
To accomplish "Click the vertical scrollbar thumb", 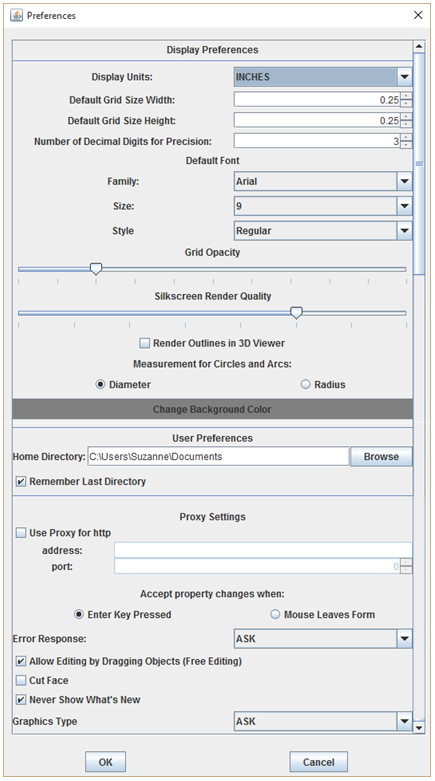I will point(419,163).
